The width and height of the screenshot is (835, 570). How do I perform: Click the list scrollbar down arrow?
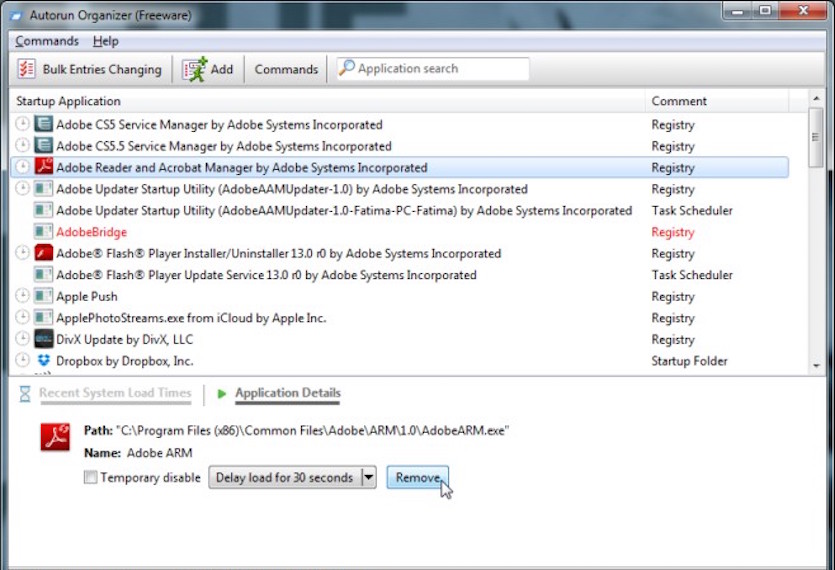816,365
